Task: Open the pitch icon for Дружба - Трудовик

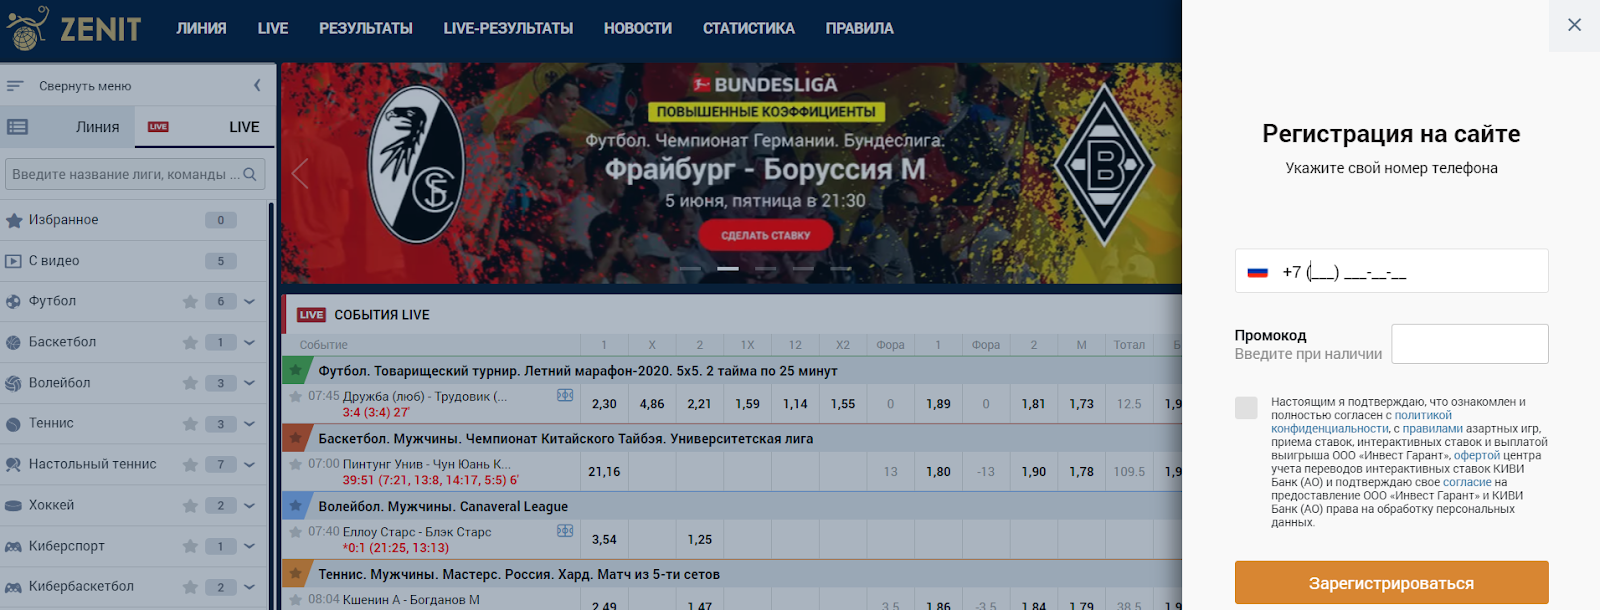Action: [565, 395]
